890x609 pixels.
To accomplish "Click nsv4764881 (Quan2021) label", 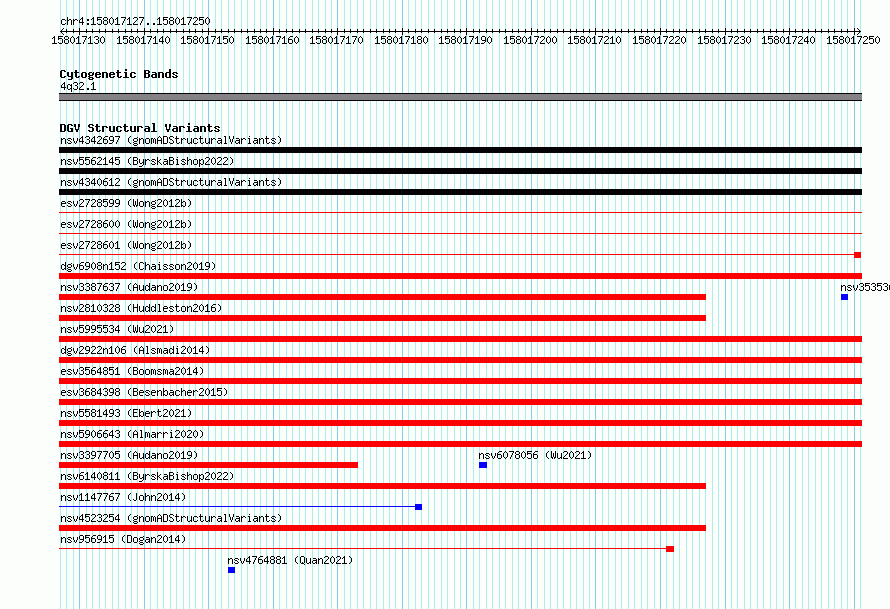I will click(290, 560).
